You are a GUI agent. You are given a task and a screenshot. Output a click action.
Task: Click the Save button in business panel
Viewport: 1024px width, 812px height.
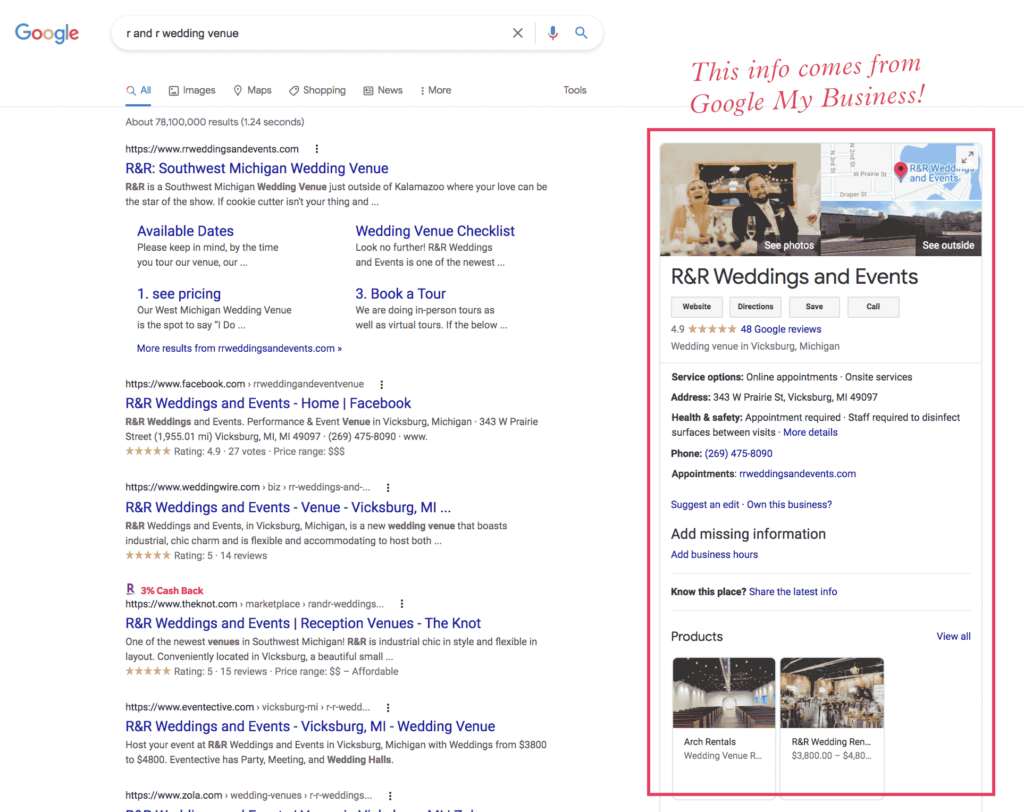point(814,307)
